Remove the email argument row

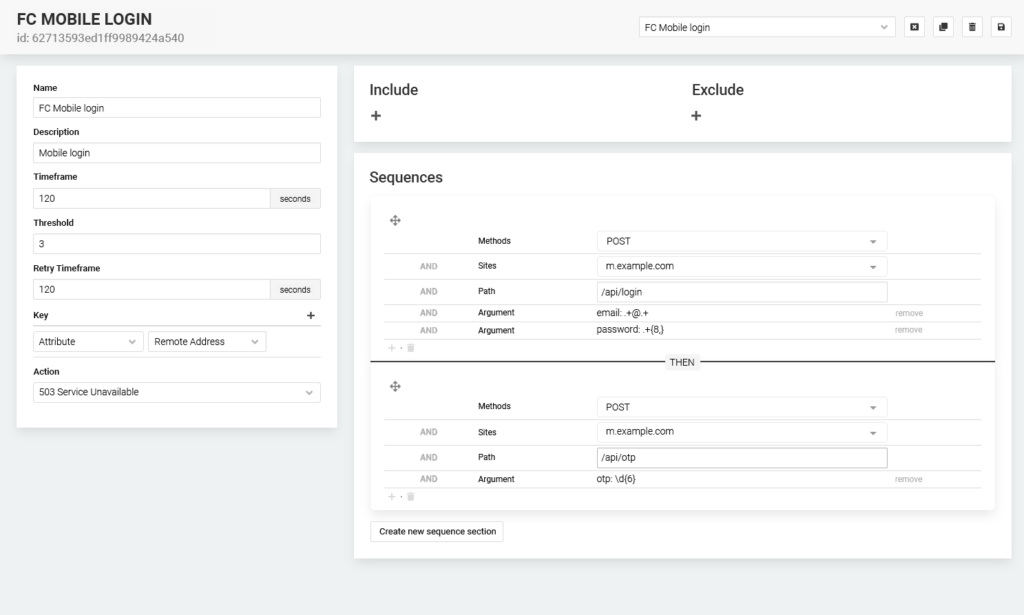(908, 313)
